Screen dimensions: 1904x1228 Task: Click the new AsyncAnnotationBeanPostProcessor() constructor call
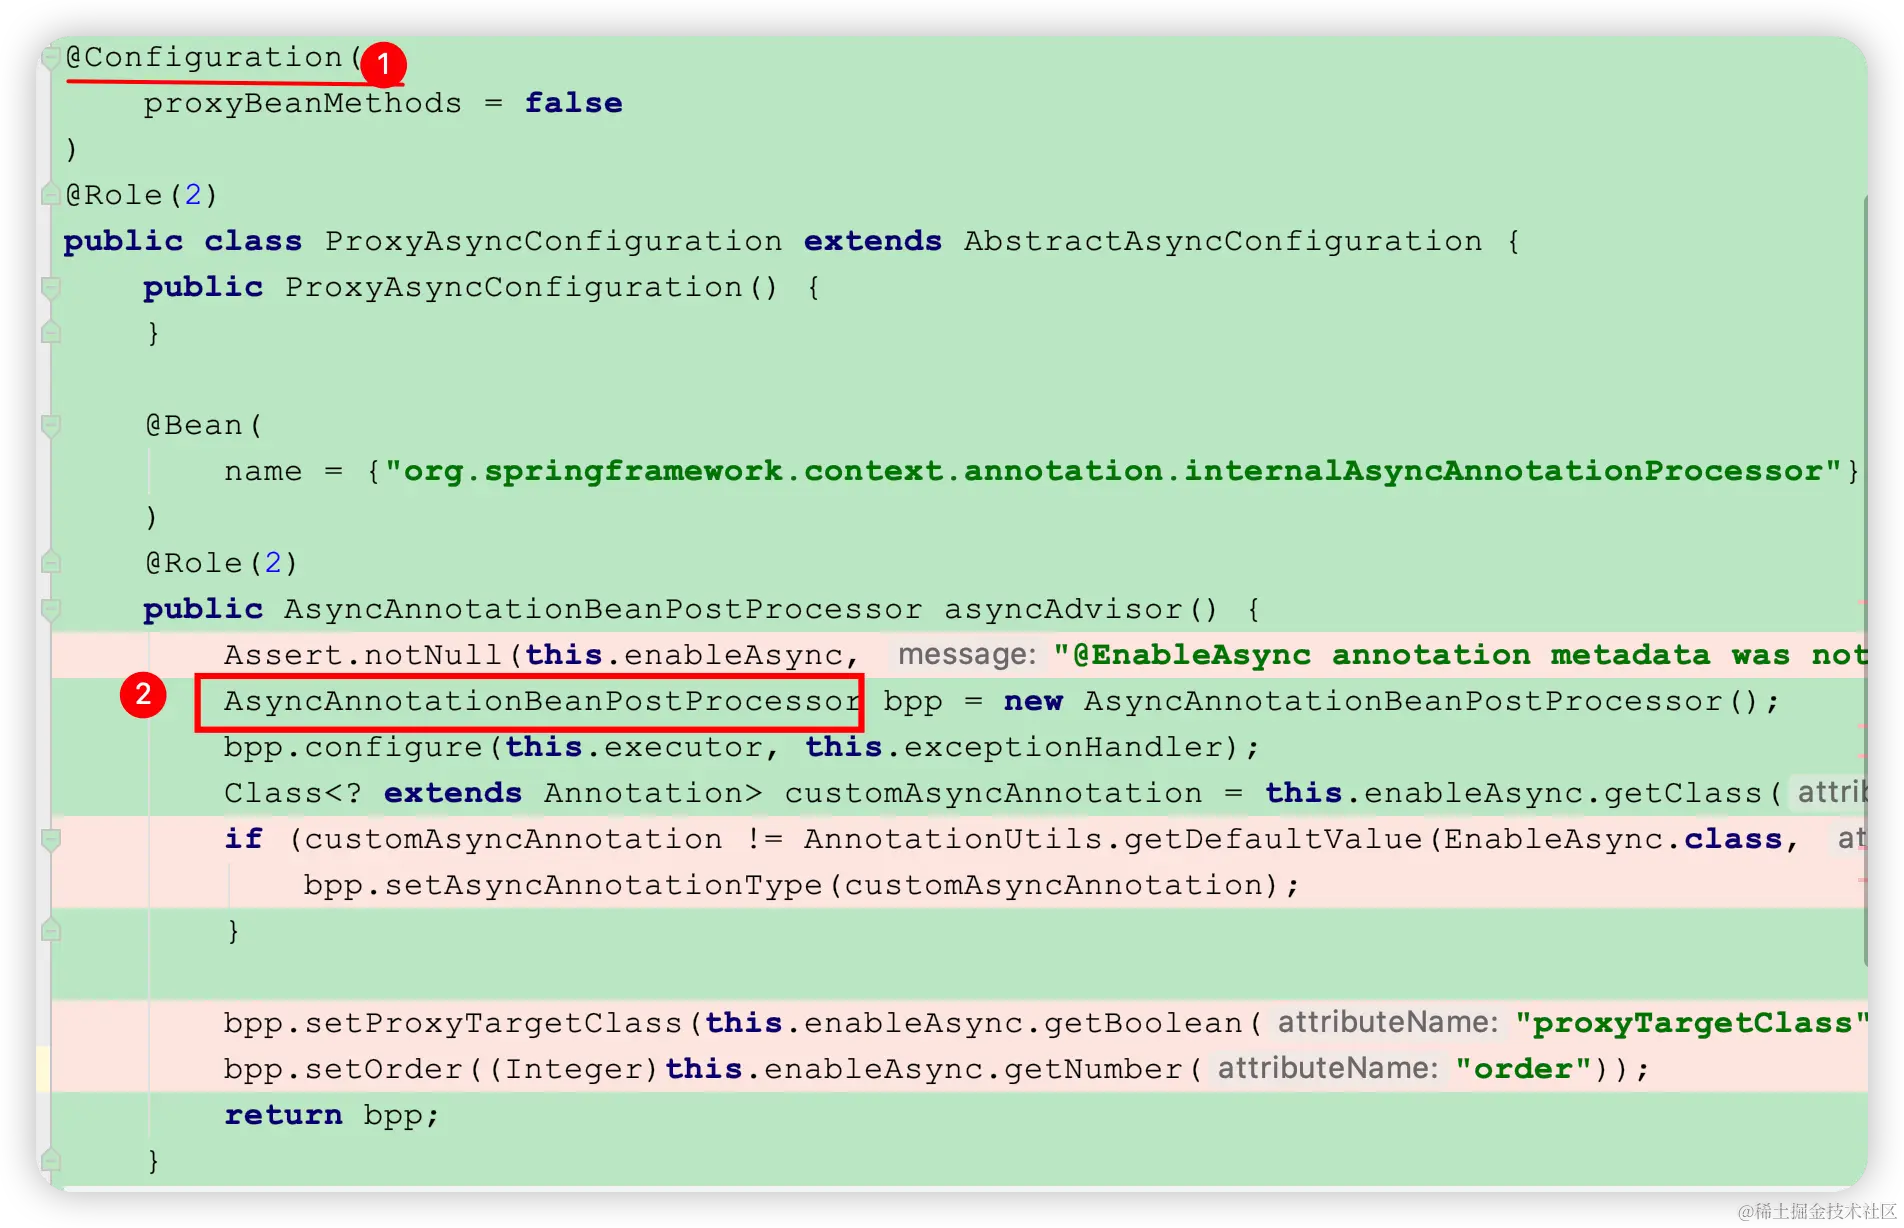[1393, 701]
